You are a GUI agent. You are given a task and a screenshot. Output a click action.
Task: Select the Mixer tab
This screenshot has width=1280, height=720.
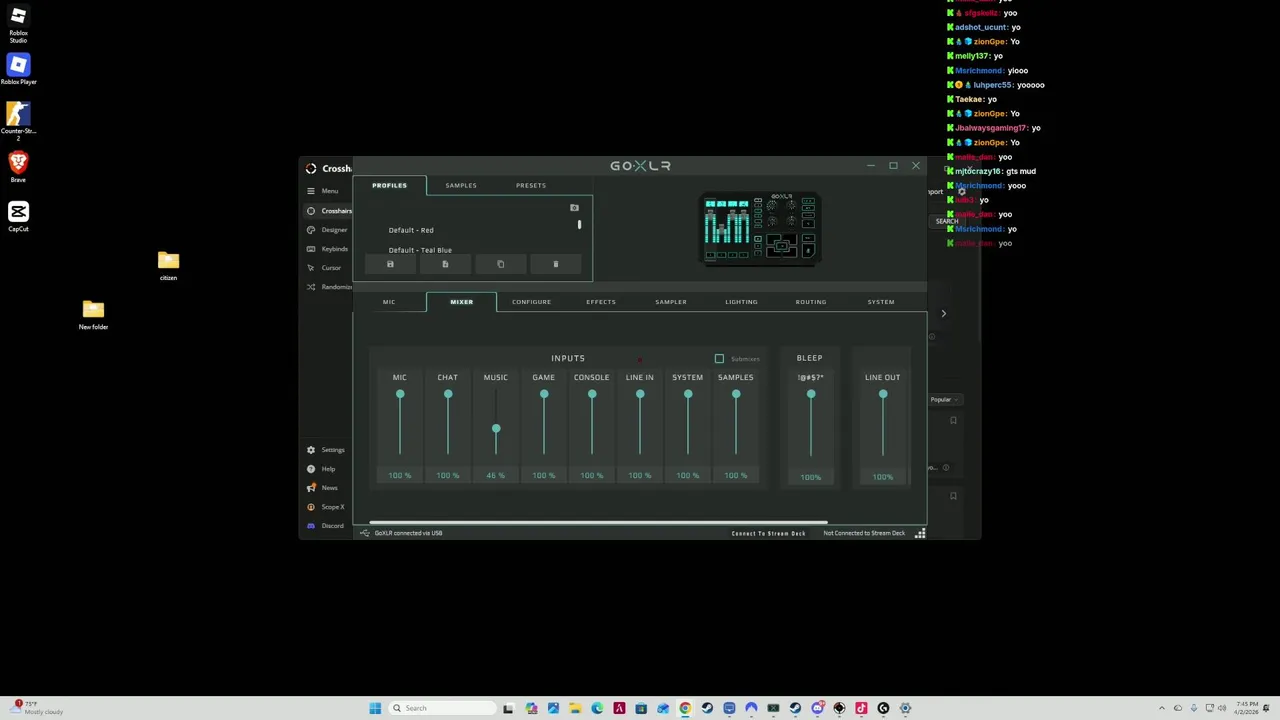point(461,302)
